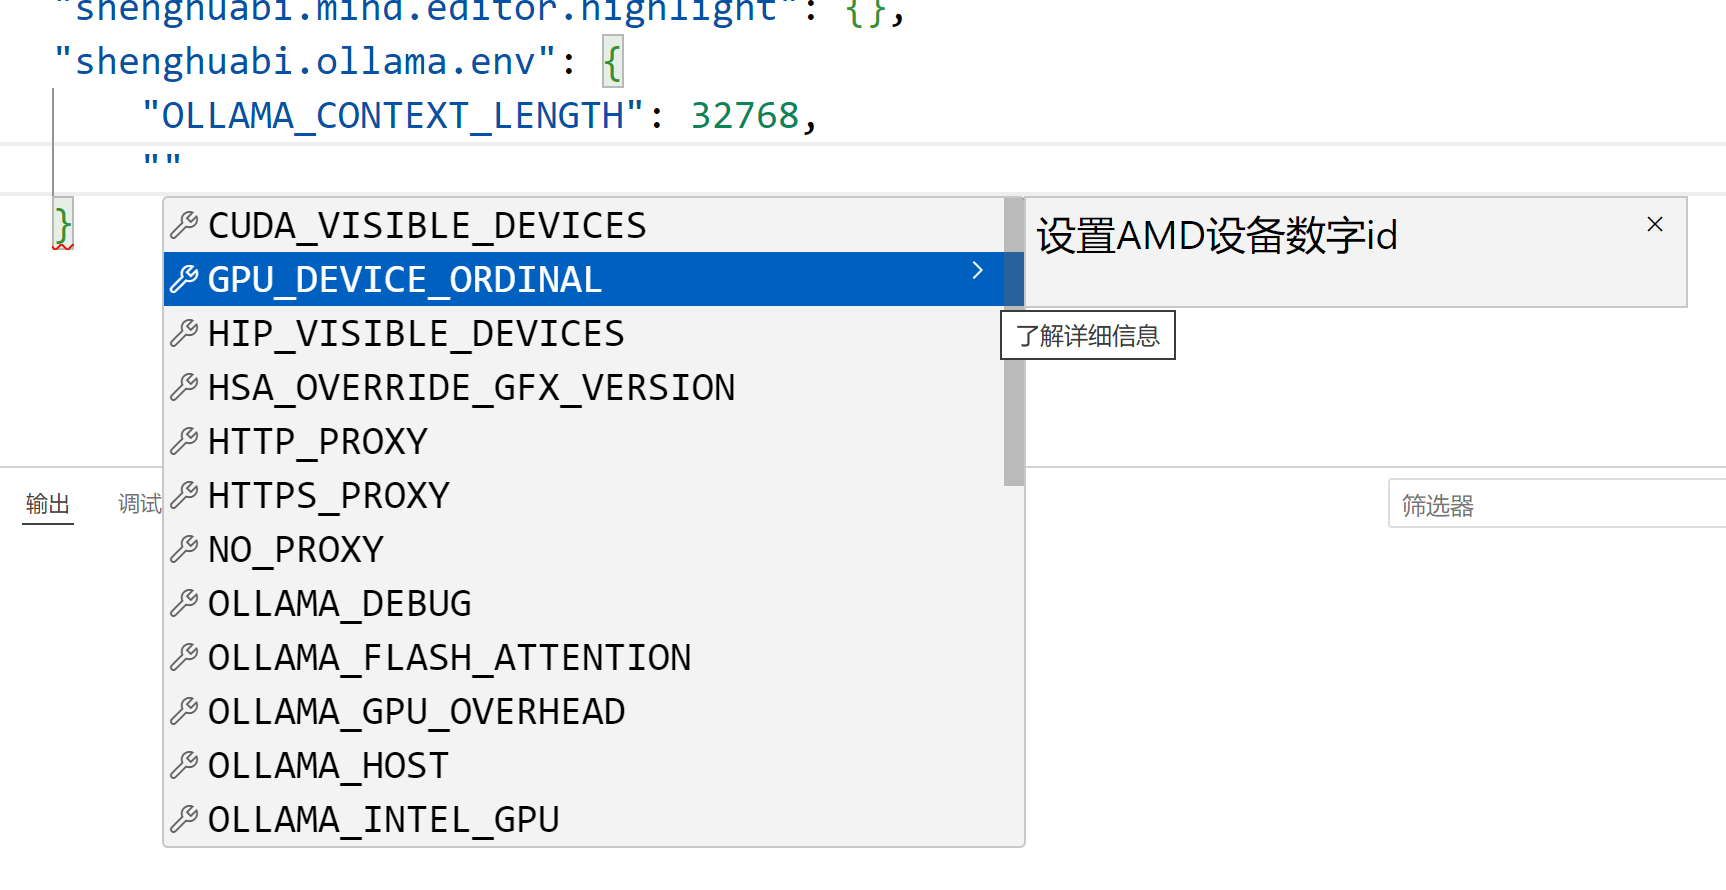This screenshot has height=890, width=1726.
Task: Click the wrench icon beside HTTP_PROXY
Action: coord(184,442)
